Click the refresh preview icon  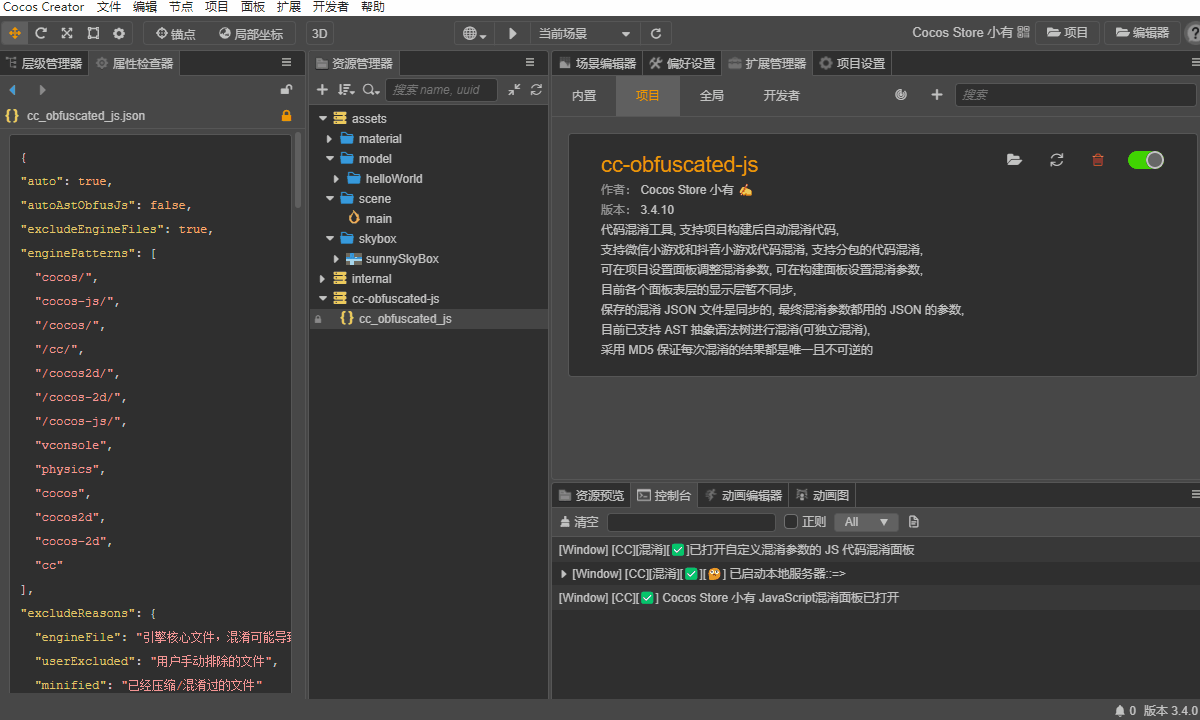tap(656, 33)
